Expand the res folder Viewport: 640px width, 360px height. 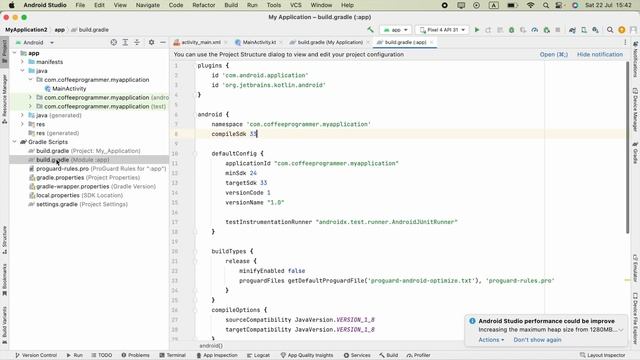pos(22,124)
